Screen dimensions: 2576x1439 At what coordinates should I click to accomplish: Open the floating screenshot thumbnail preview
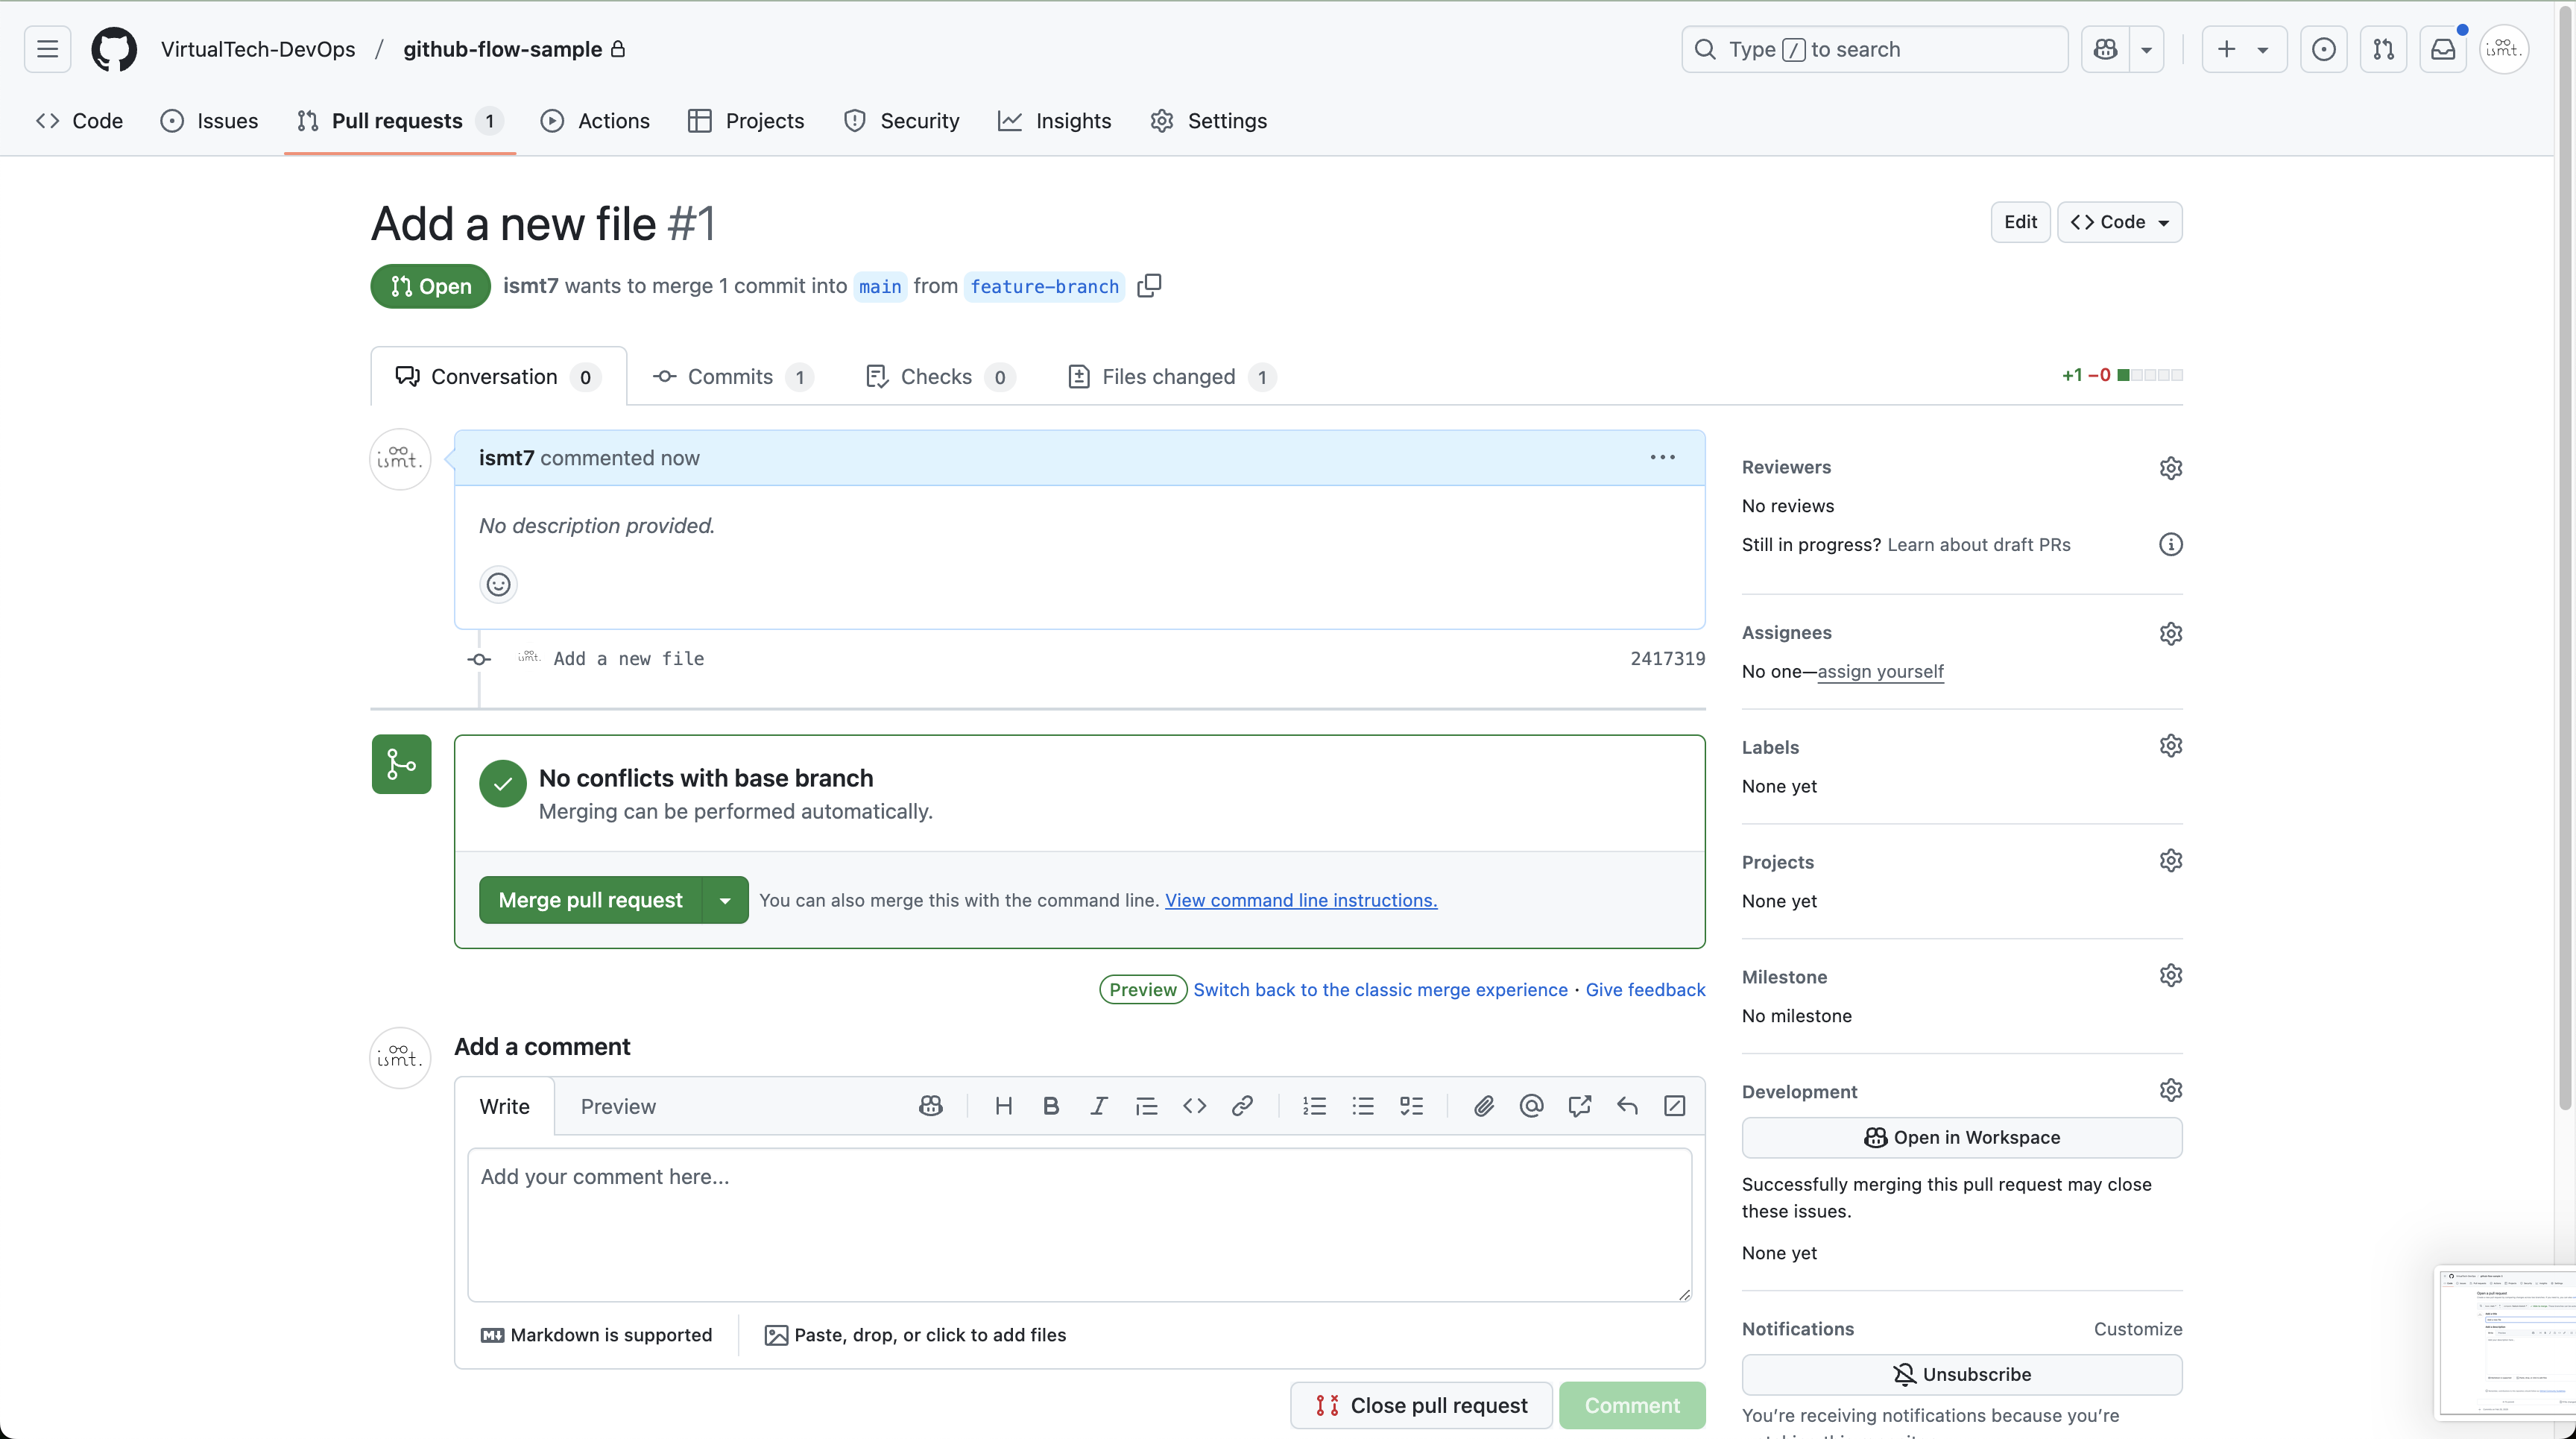pos(2506,1344)
